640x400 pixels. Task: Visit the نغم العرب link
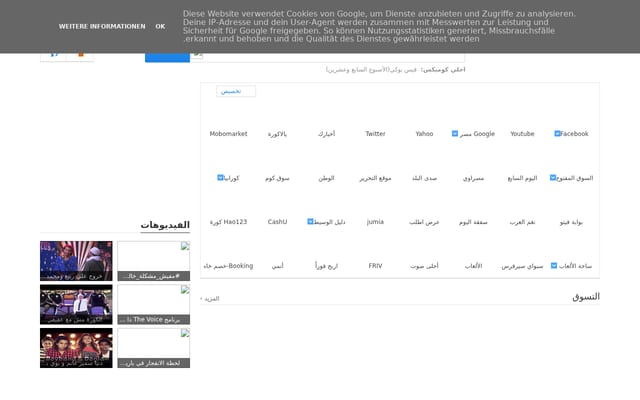(522, 222)
